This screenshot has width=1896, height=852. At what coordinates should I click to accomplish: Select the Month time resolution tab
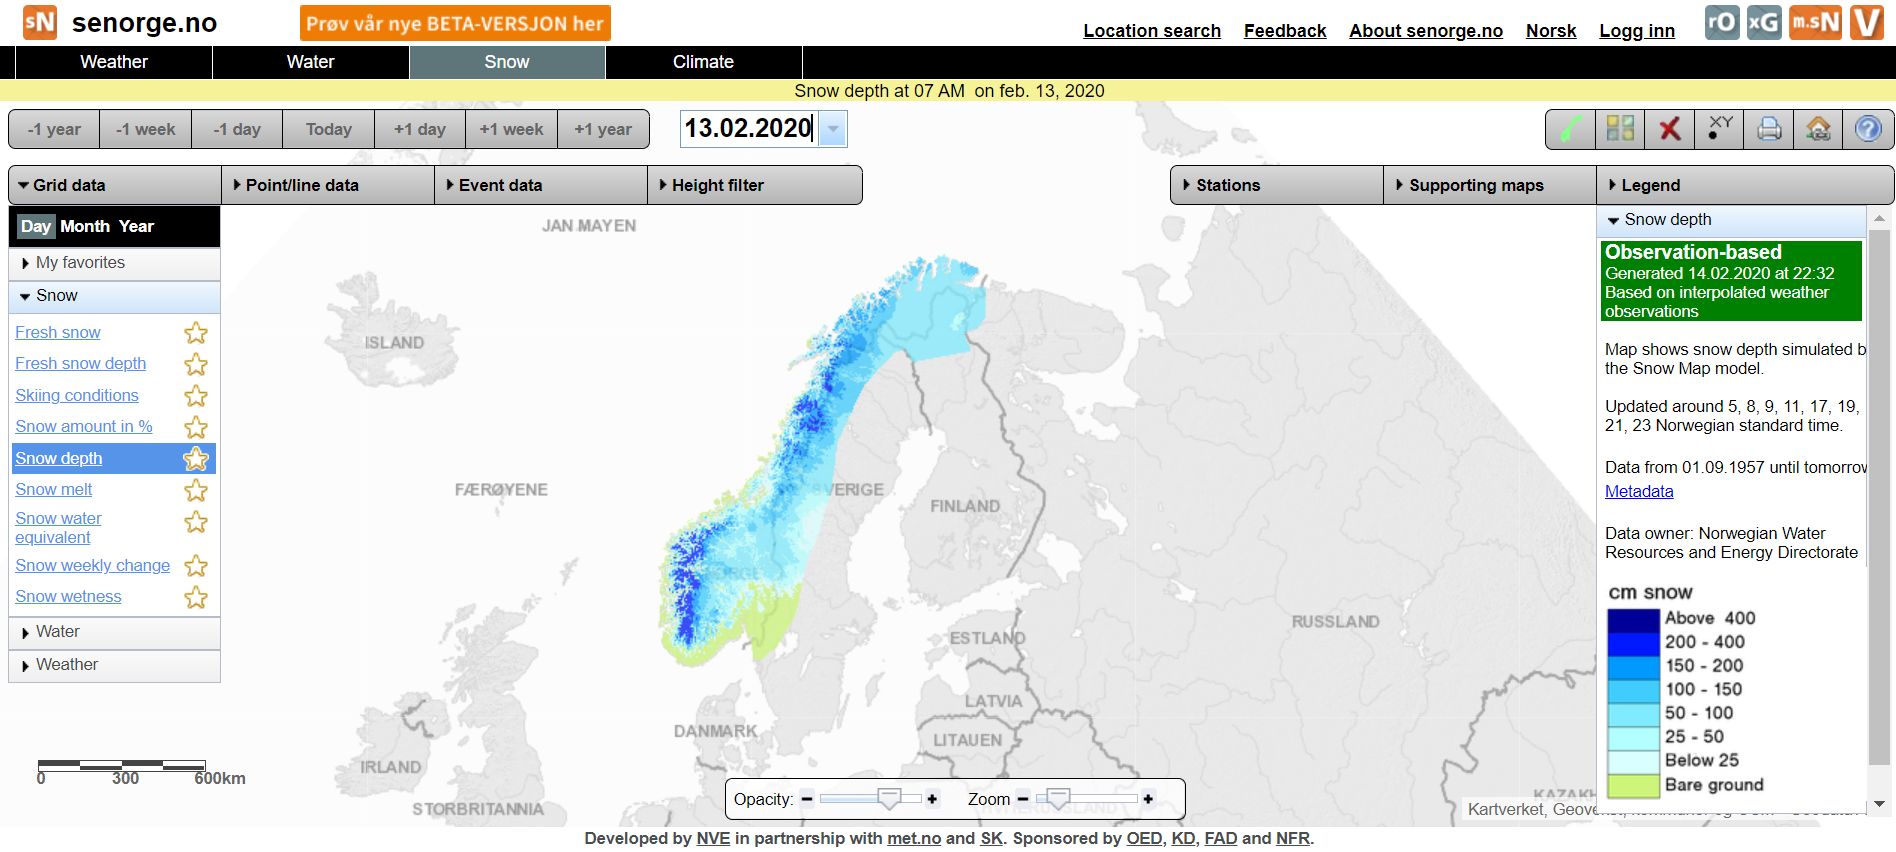[x=85, y=227]
